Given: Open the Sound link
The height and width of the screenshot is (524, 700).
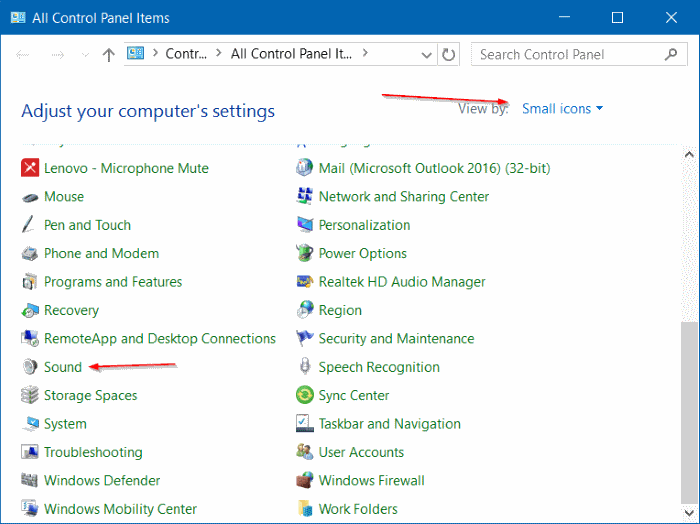Looking at the screenshot, I should tap(63, 367).
